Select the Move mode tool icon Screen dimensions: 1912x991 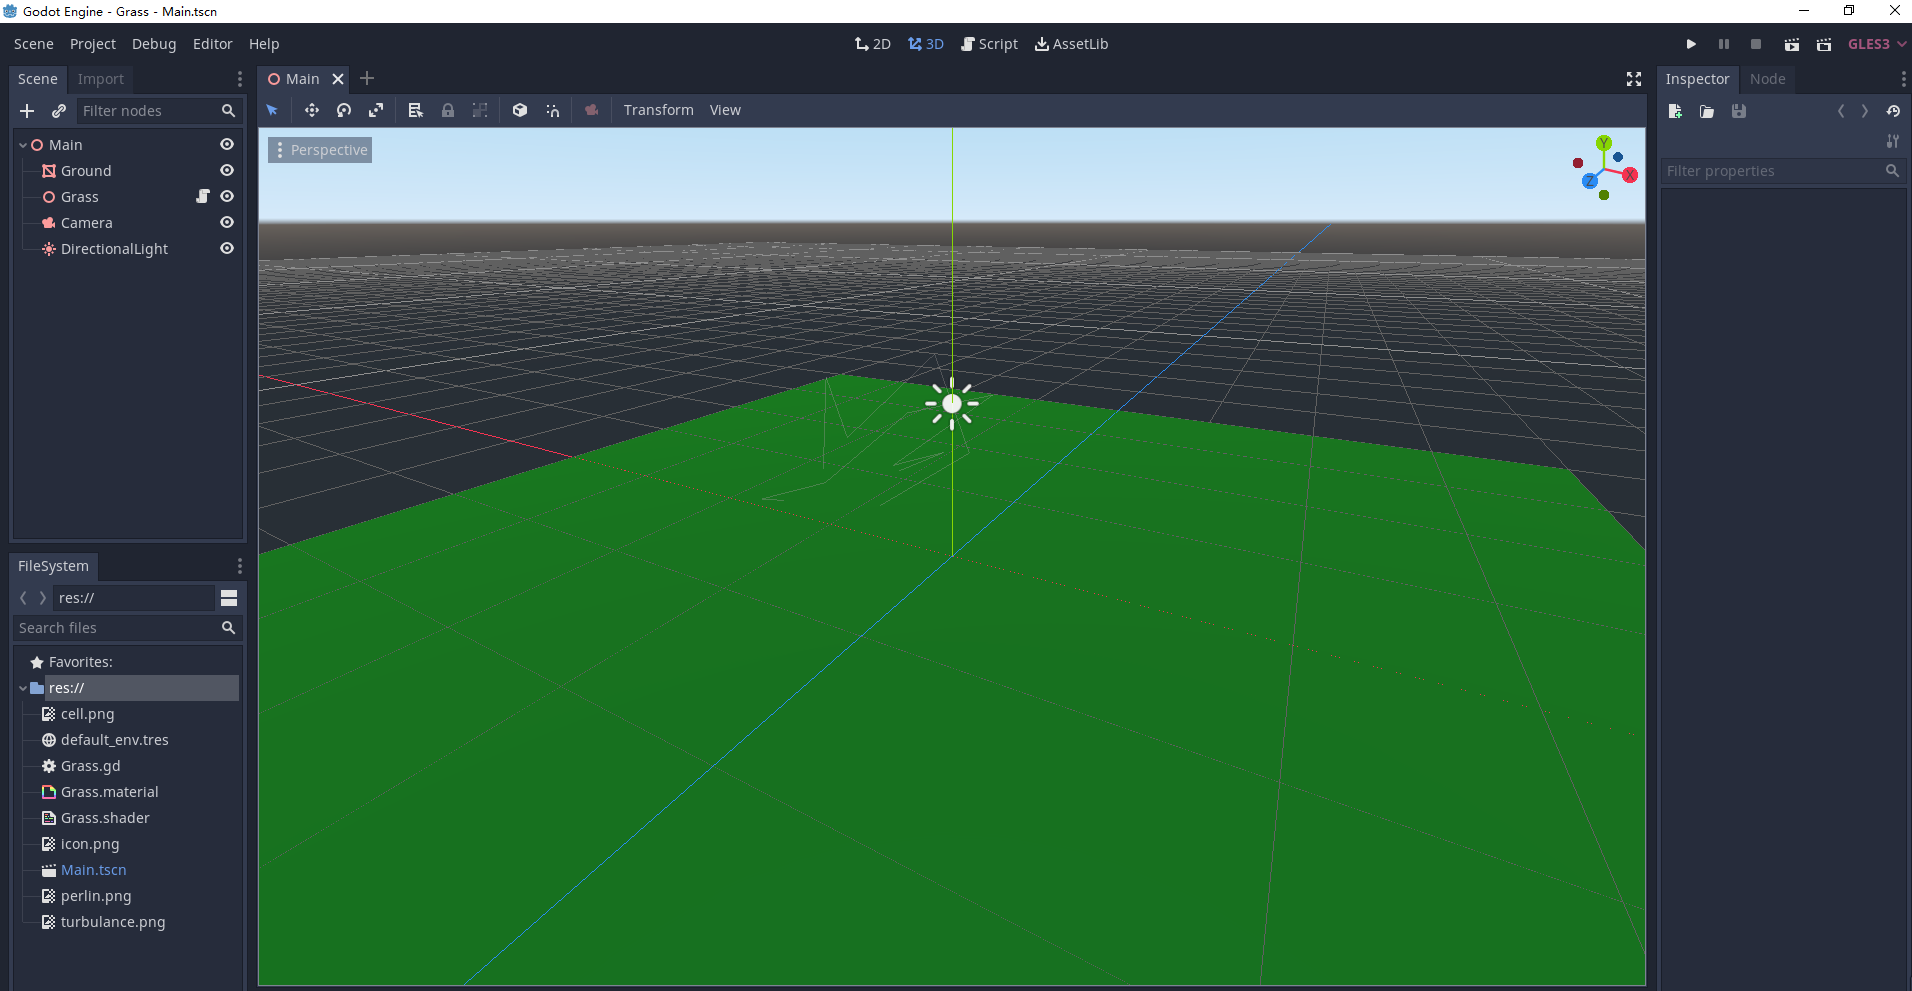pos(312,111)
